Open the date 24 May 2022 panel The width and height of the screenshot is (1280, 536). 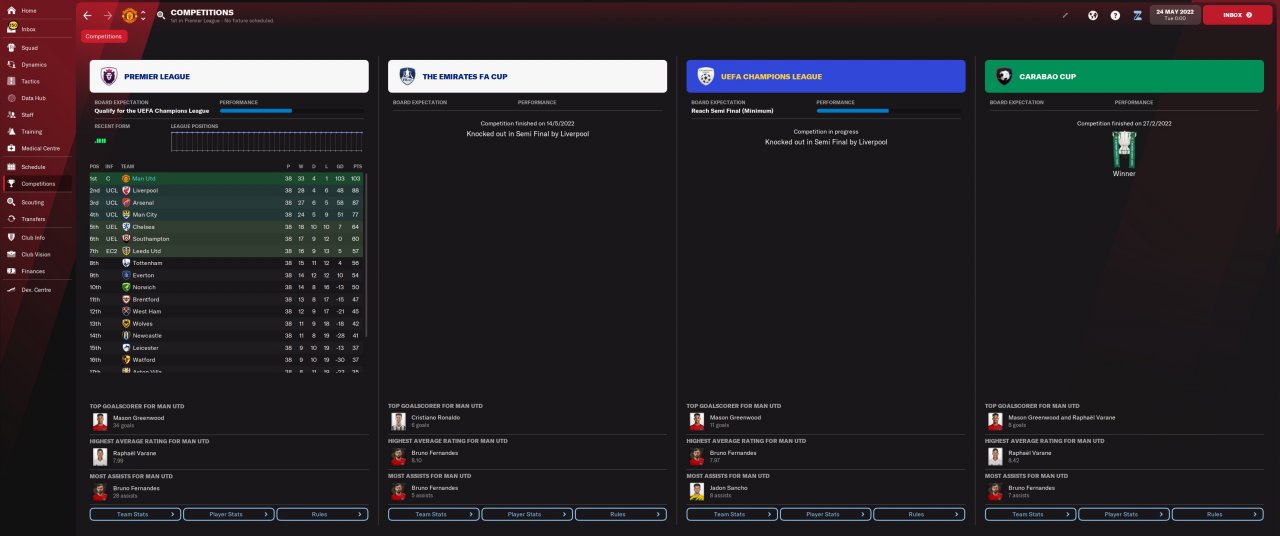[x=1175, y=14]
